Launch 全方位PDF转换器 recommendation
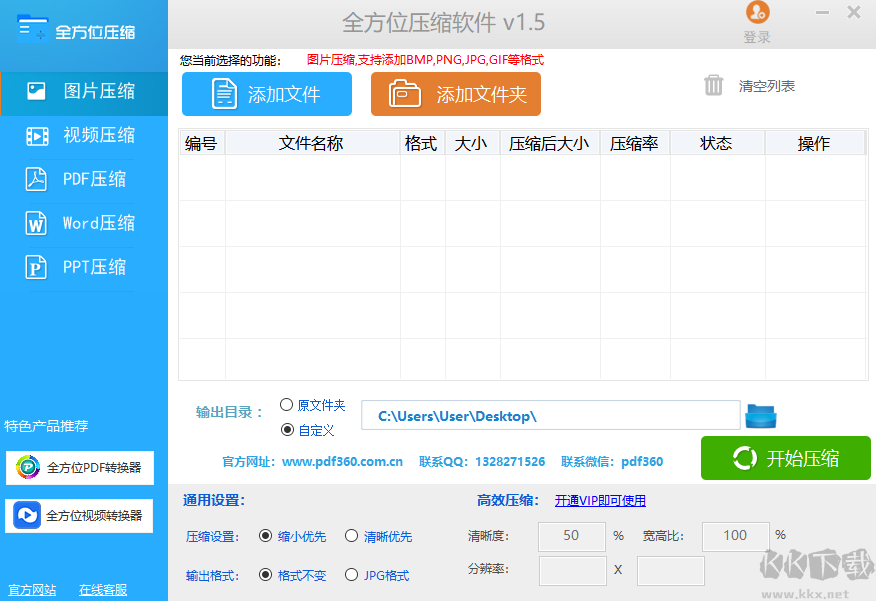Viewport: 876px width, 601px height. [78, 468]
